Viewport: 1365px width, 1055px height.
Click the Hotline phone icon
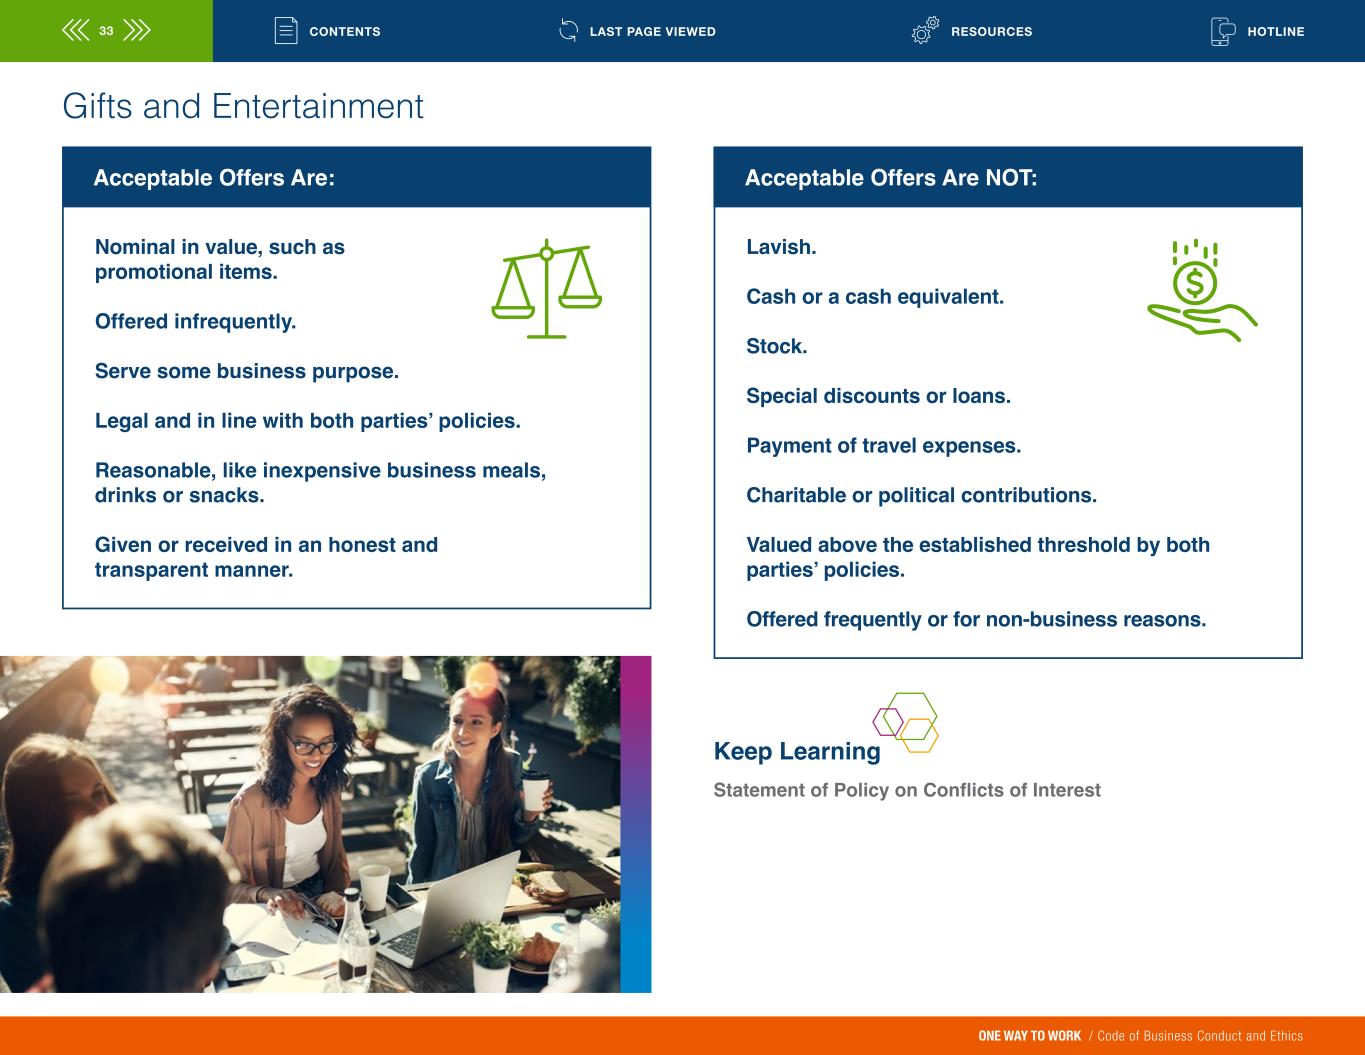coord(1222,31)
